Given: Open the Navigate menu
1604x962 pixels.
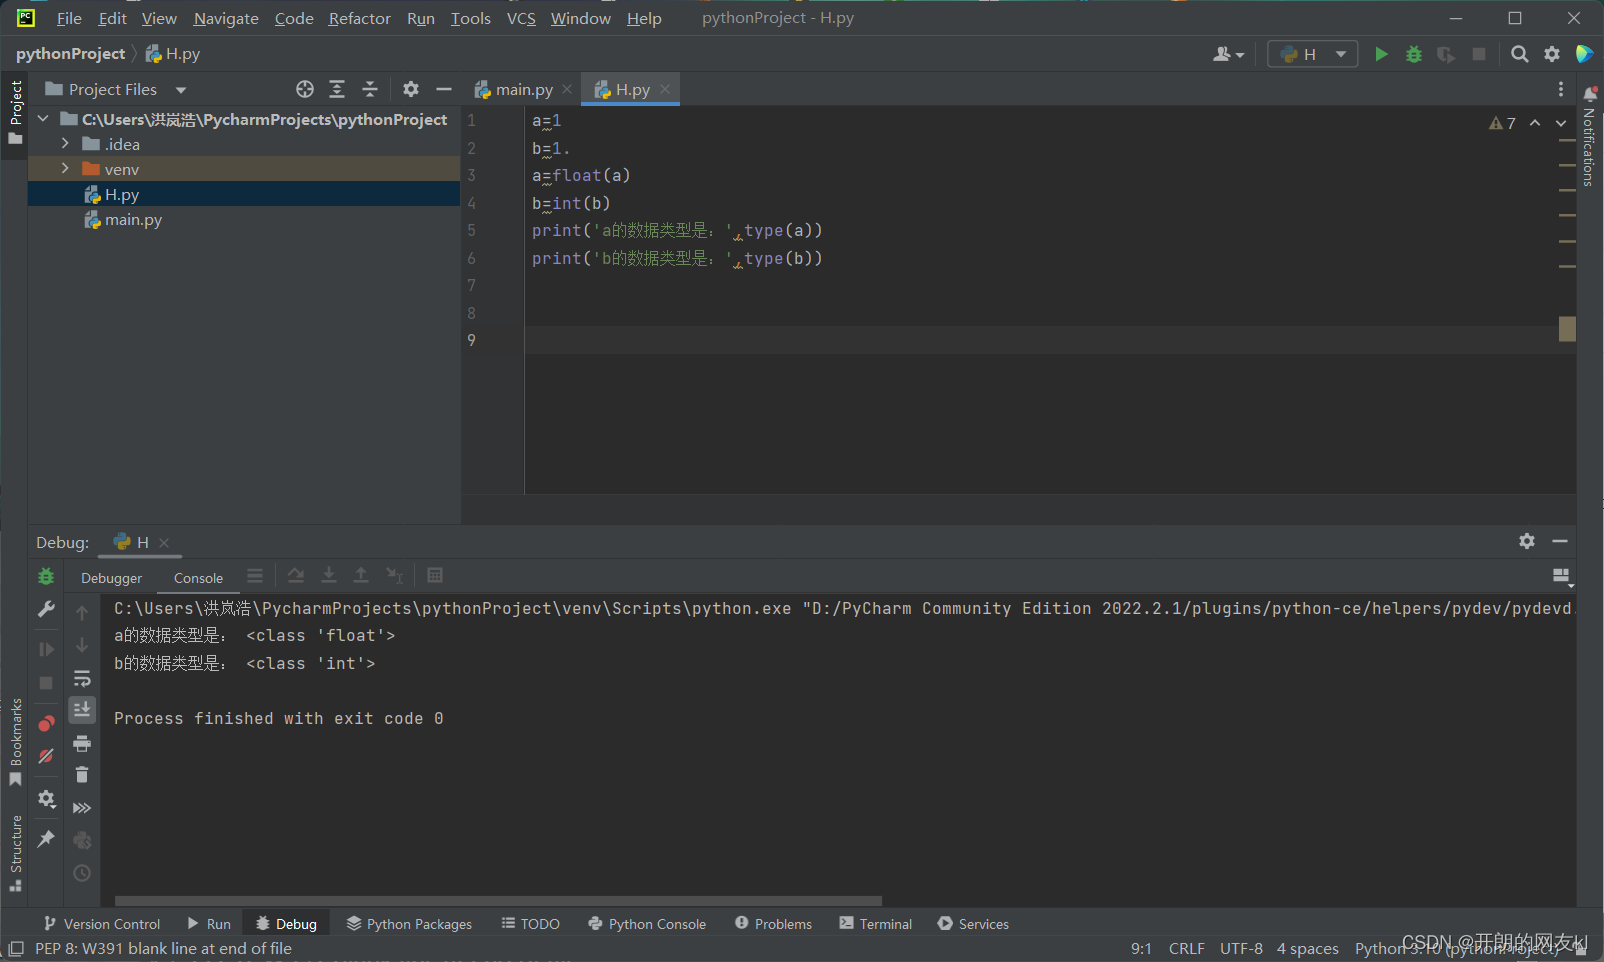Looking at the screenshot, I should click(x=226, y=18).
